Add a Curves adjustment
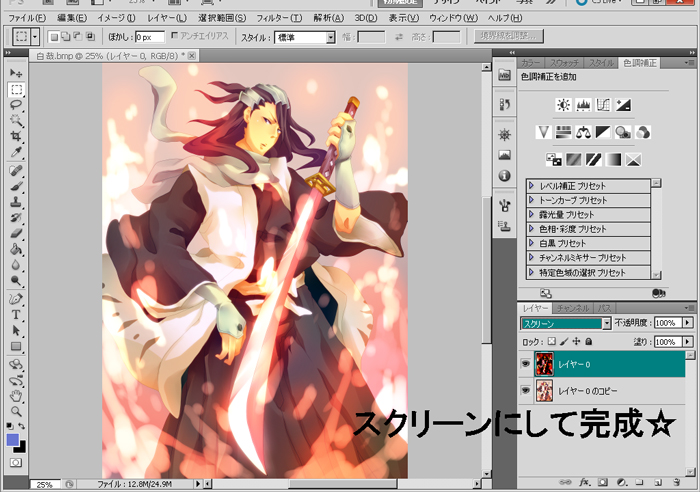The height and width of the screenshot is (492, 700). (603, 104)
